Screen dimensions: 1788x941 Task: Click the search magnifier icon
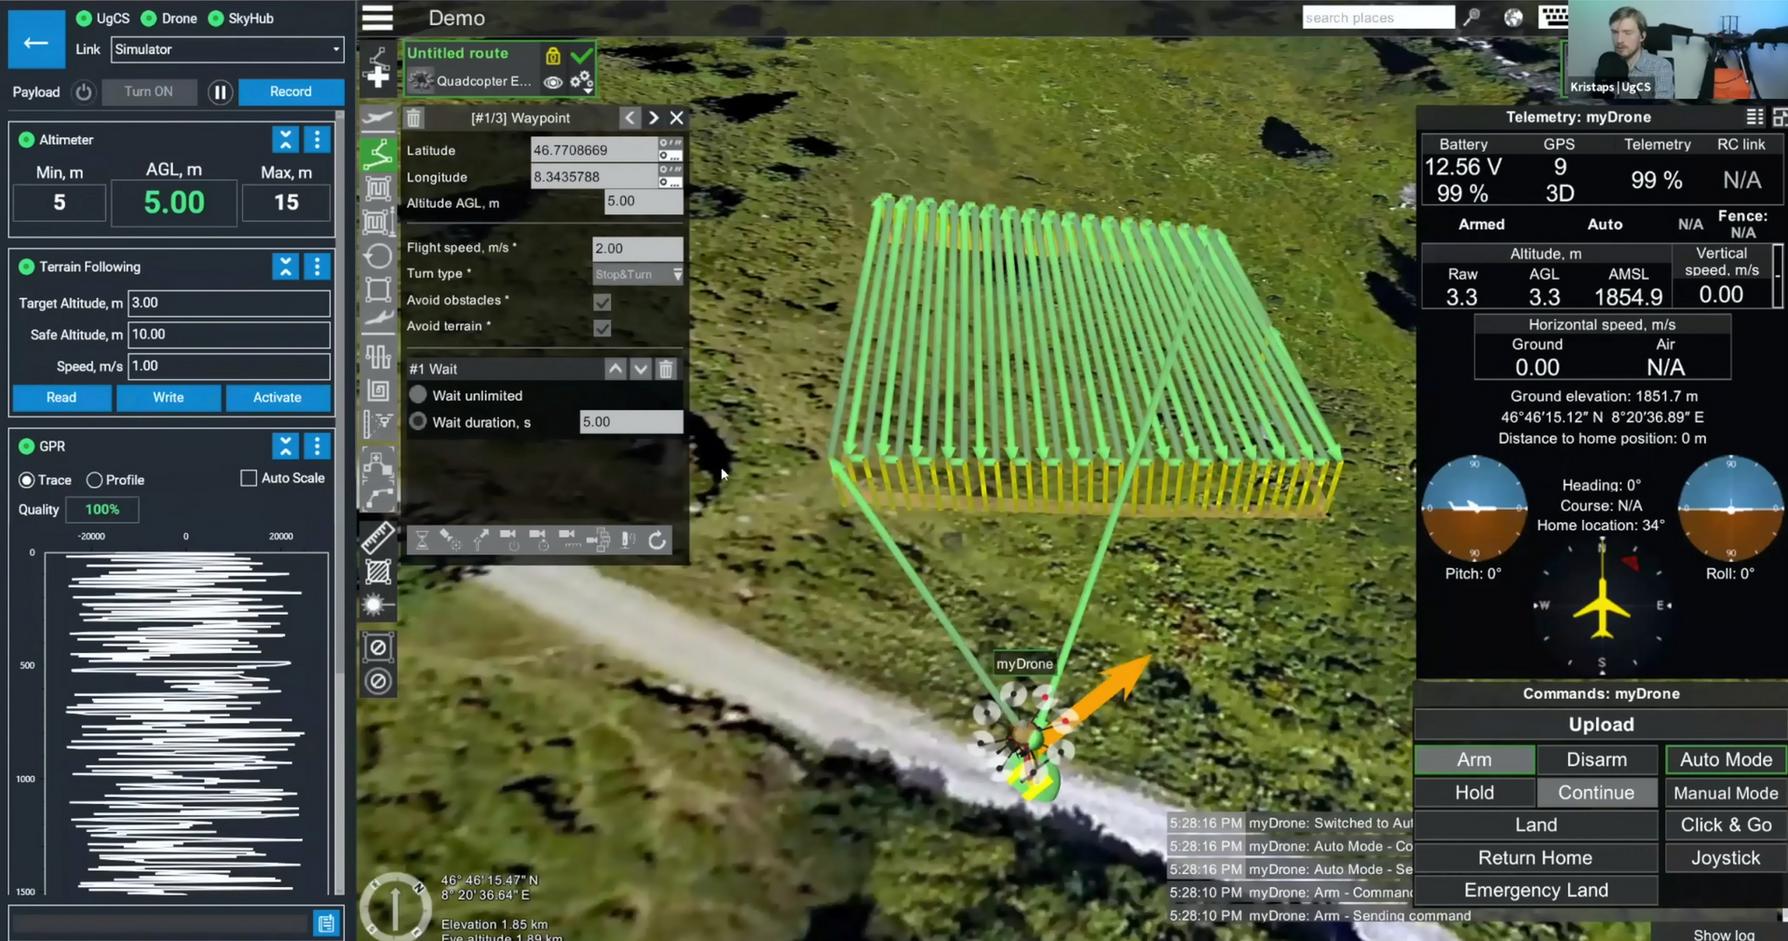point(1472,17)
